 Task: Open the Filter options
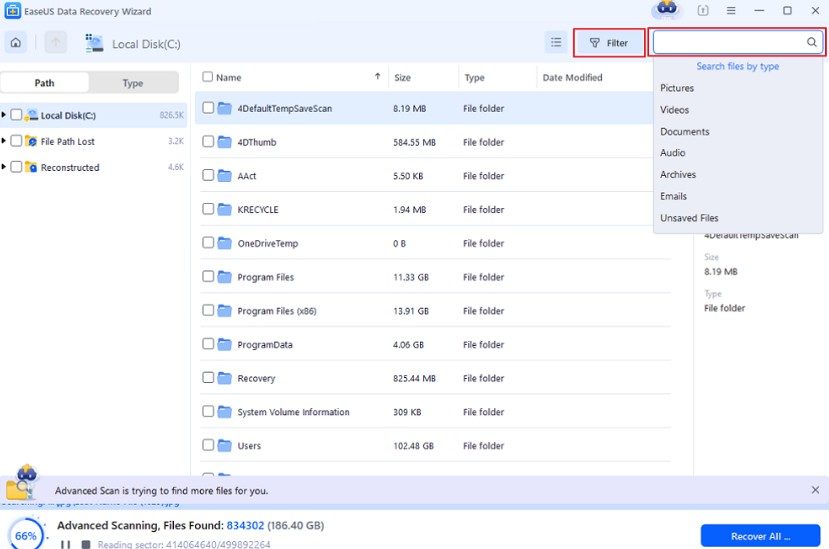pyautogui.click(x=609, y=43)
